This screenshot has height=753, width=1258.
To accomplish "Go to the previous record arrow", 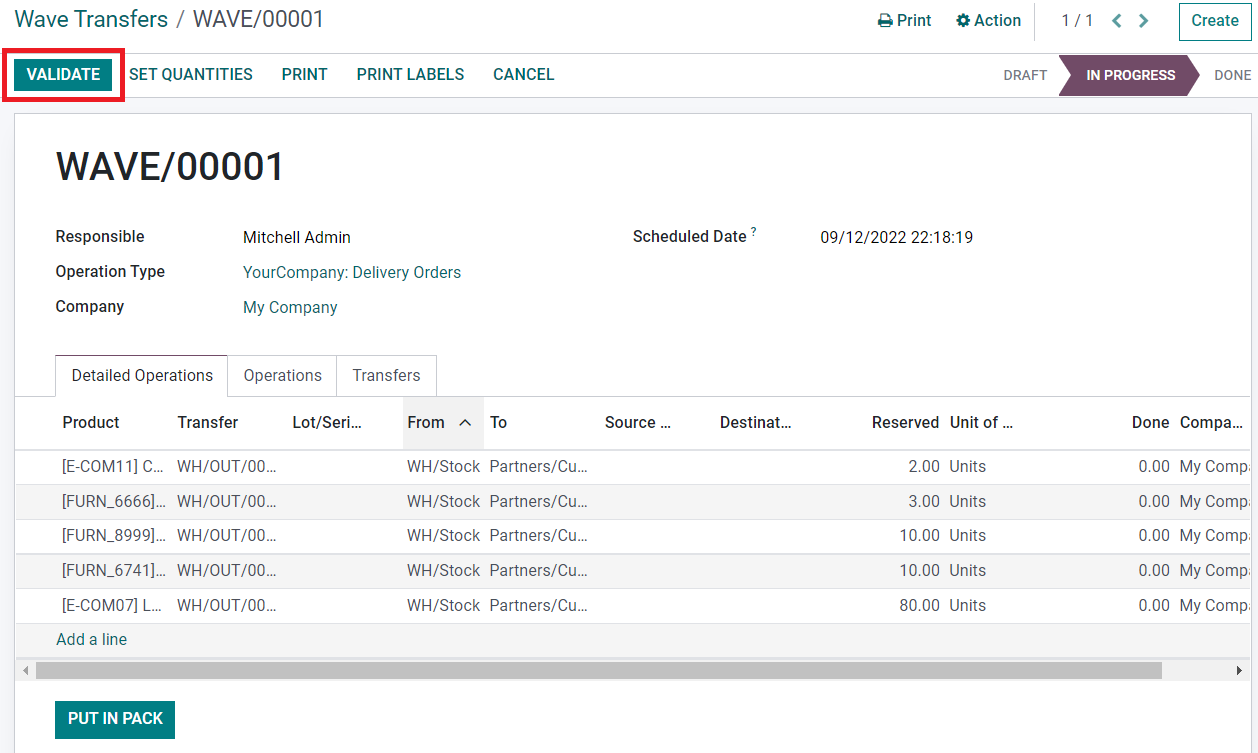I will click(x=1117, y=21).
